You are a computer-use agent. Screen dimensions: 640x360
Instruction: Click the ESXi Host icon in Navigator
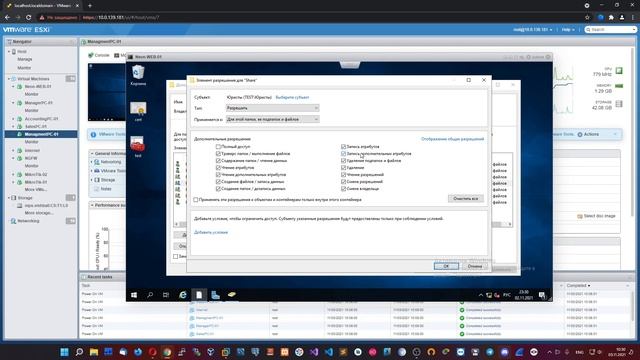click(14, 52)
